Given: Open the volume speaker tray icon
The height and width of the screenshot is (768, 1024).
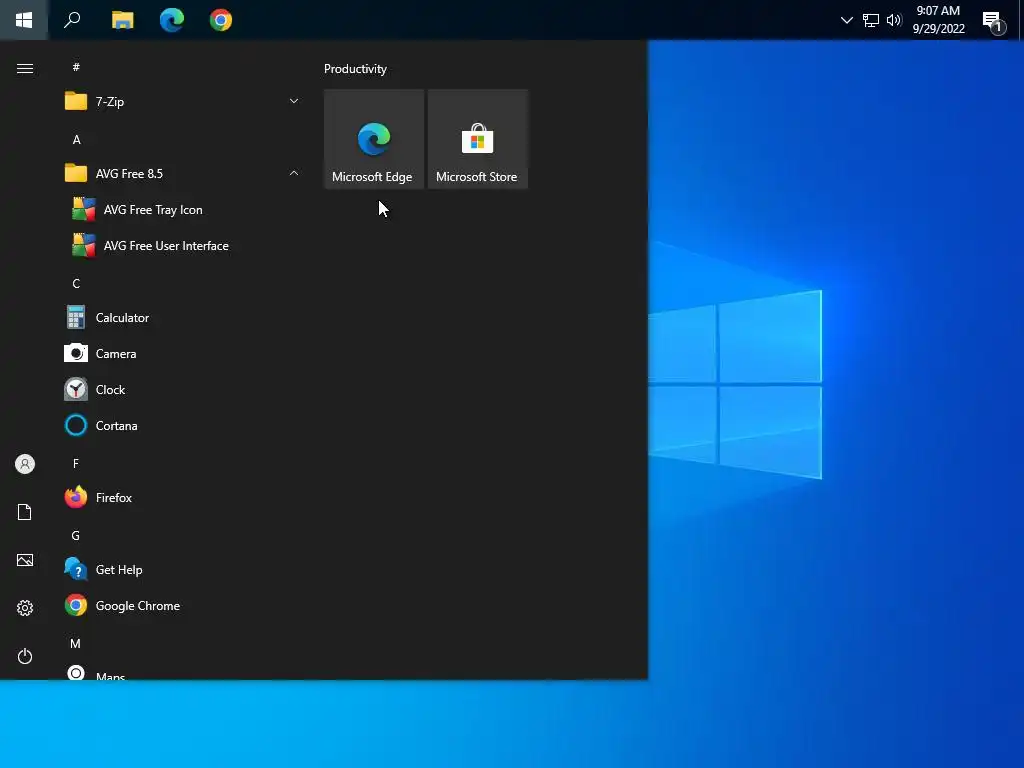Looking at the screenshot, I should point(894,20).
